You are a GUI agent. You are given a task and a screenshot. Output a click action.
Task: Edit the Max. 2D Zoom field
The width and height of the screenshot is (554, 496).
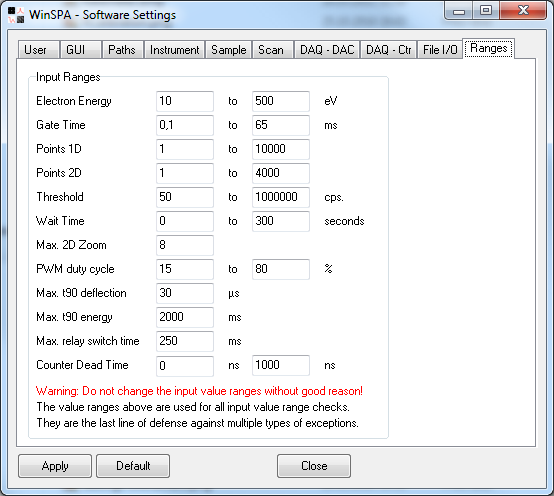(185, 245)
